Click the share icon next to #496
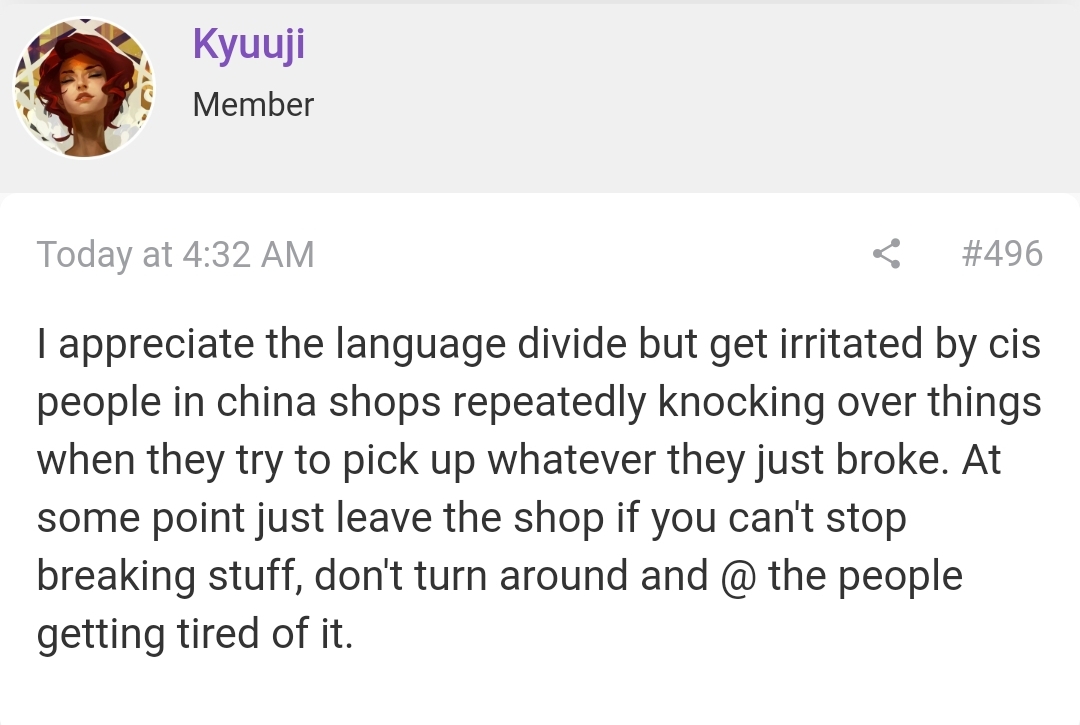The image size is (1080, 725). click(886, 253)
